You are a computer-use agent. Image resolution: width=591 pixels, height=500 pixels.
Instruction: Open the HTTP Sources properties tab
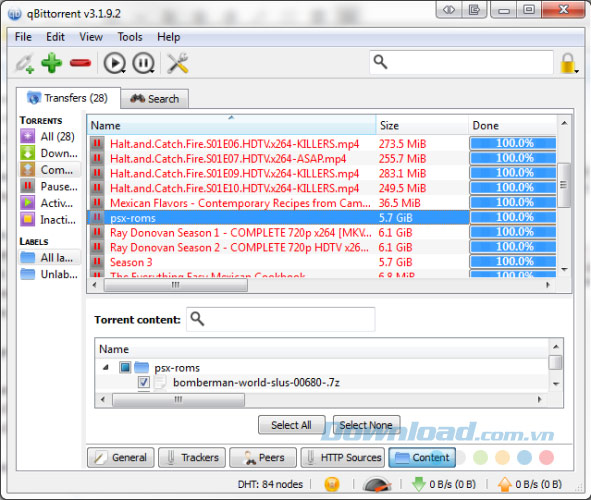click(343, 457)
